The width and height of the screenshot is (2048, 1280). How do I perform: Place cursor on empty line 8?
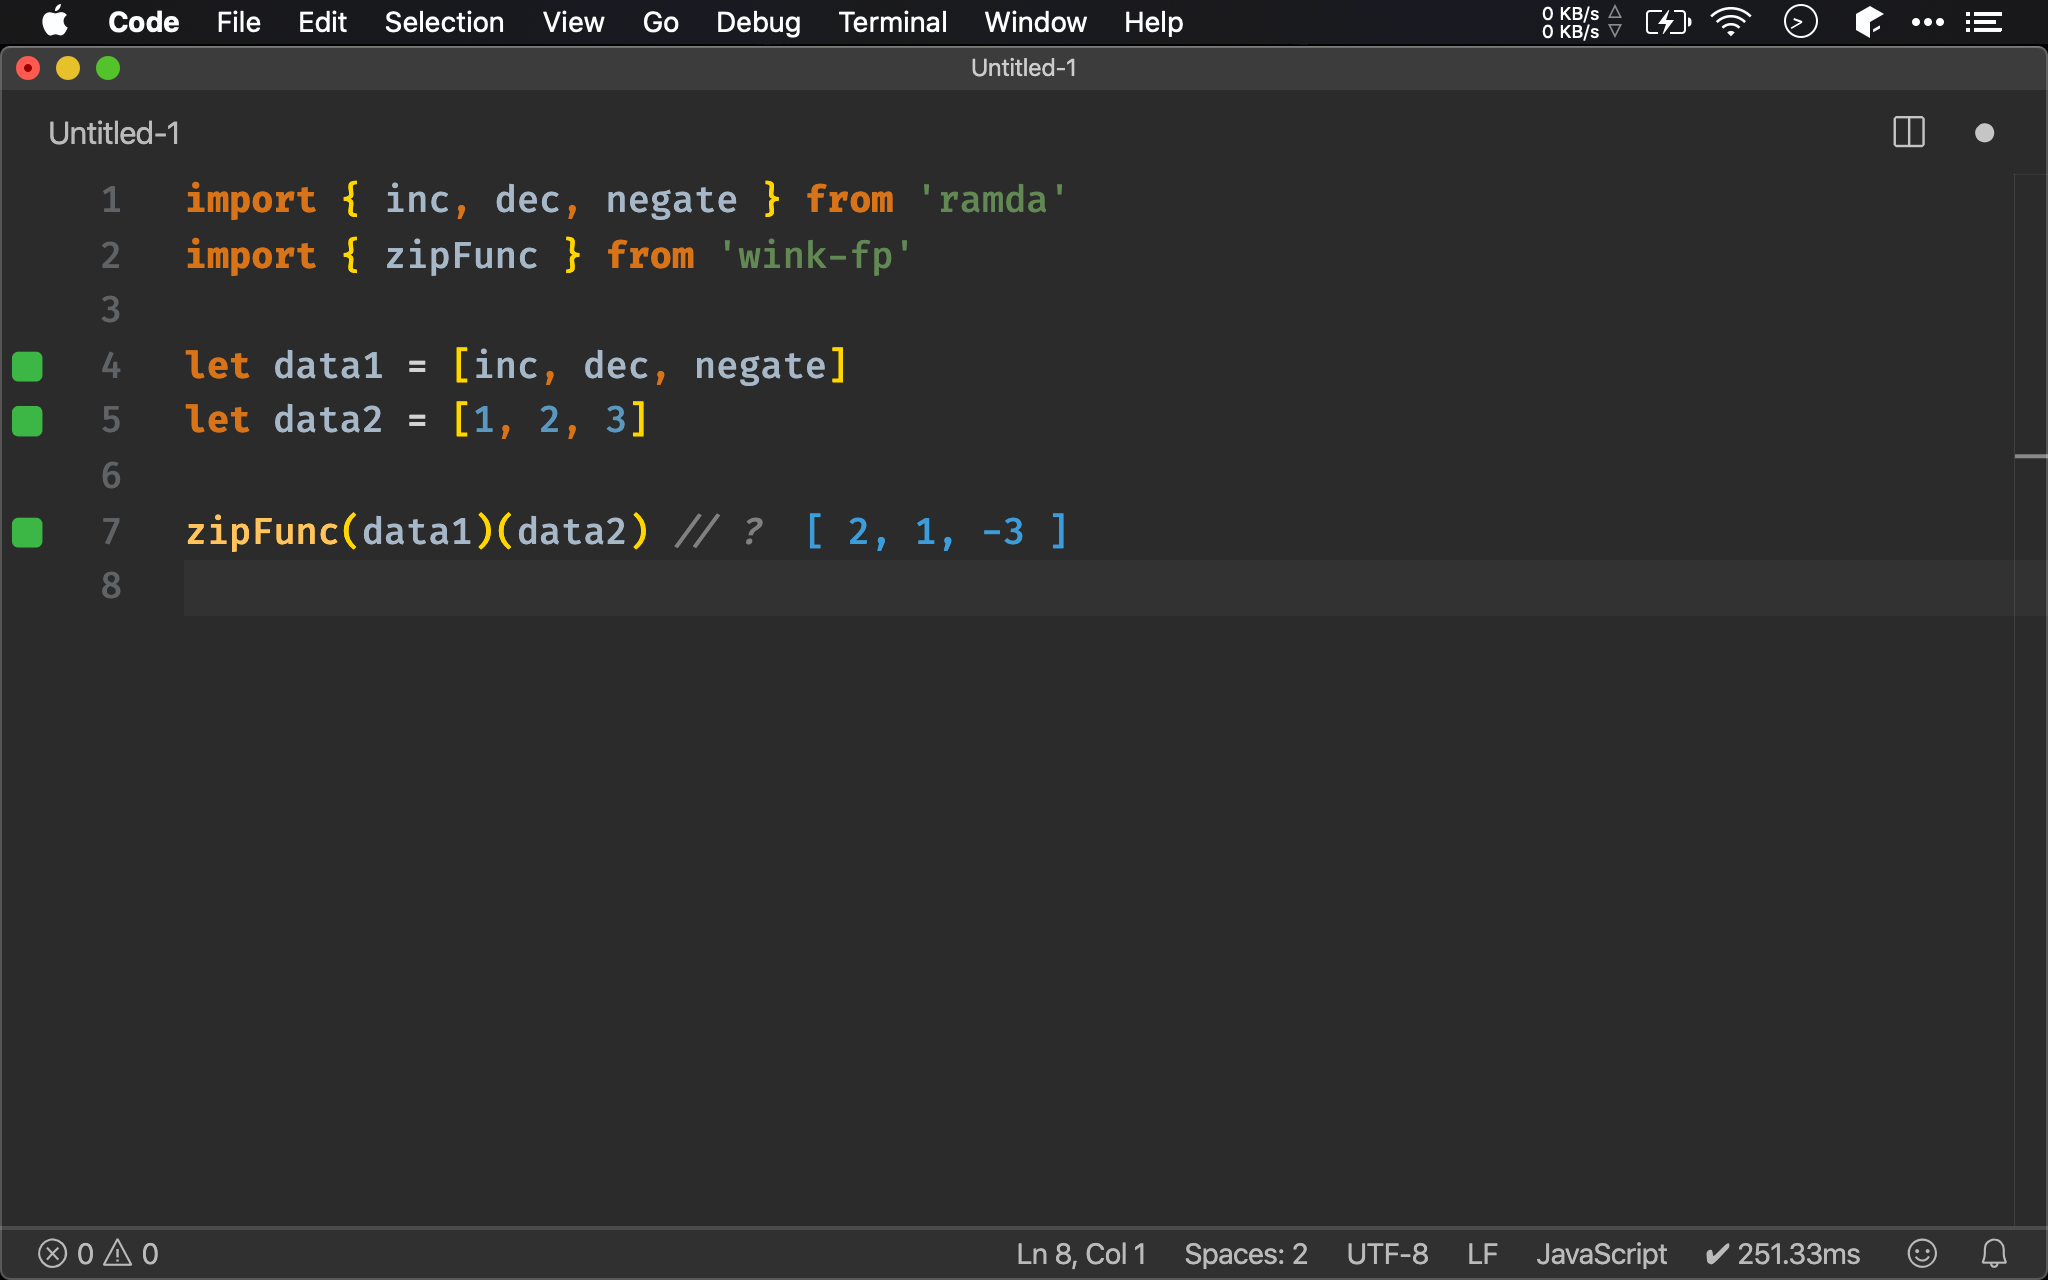(x=1098, y=587)
